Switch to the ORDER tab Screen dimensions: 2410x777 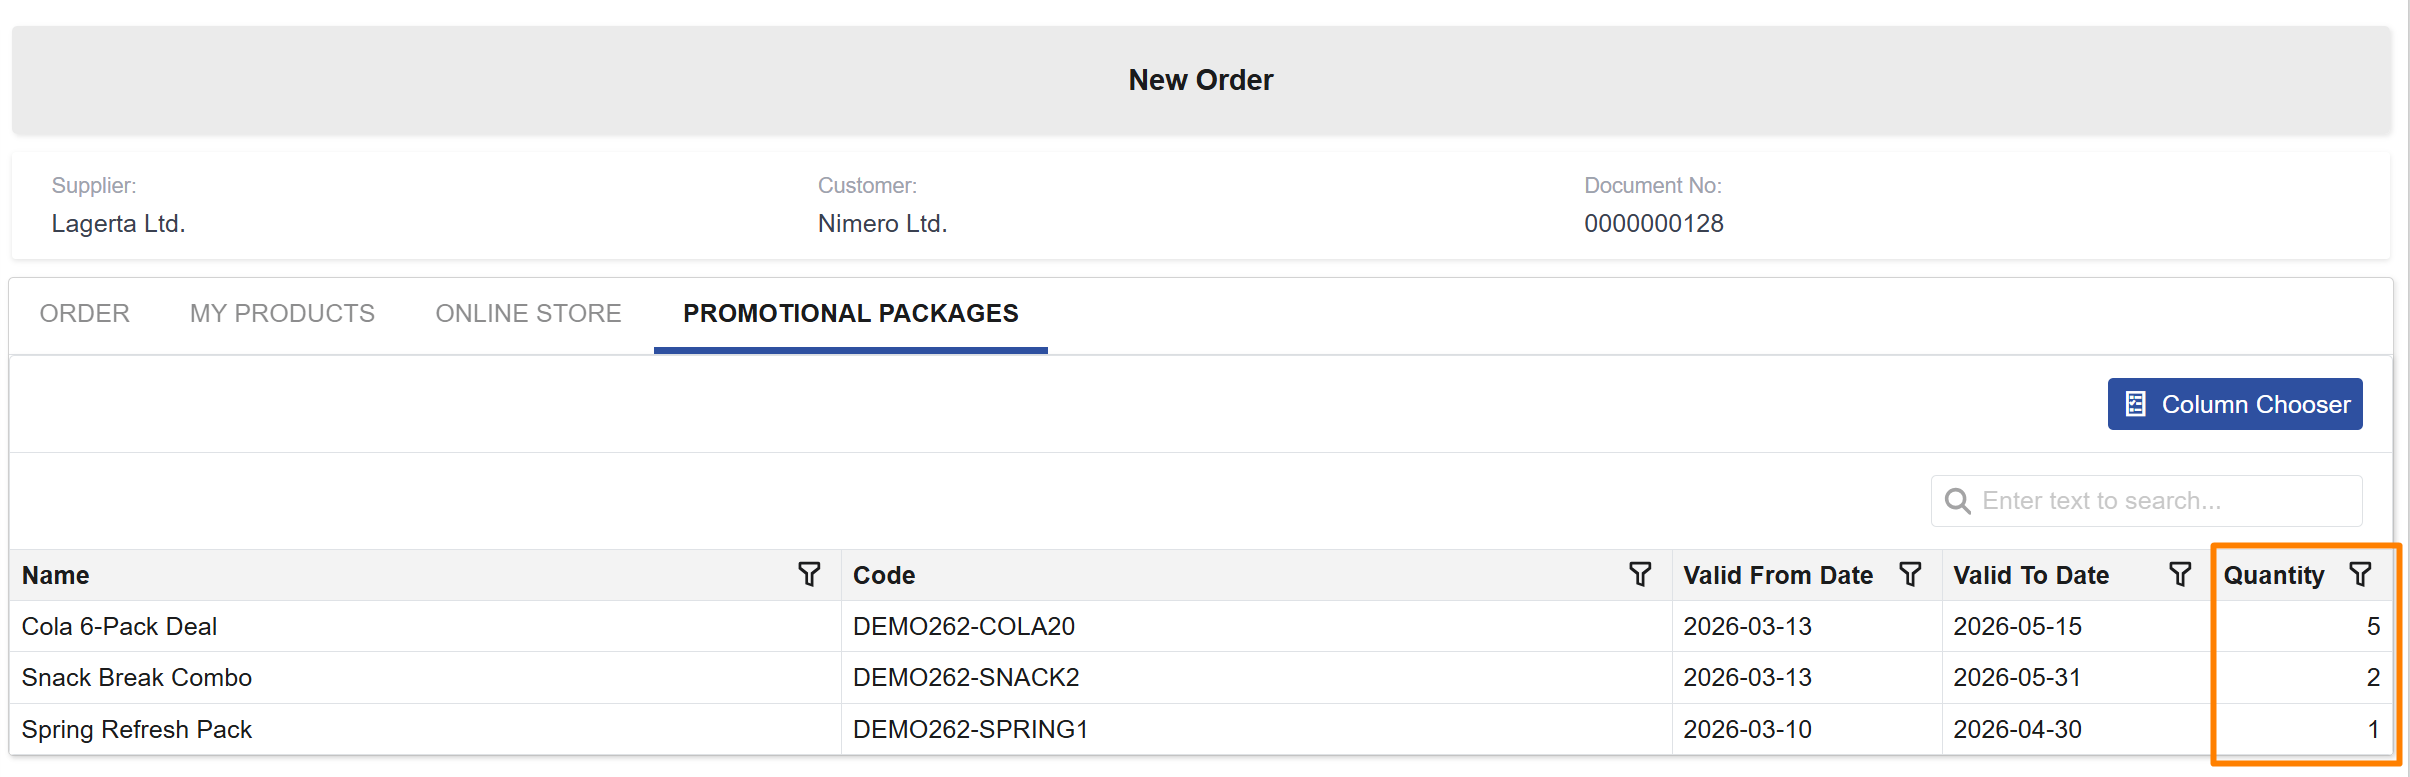[85, 314]
